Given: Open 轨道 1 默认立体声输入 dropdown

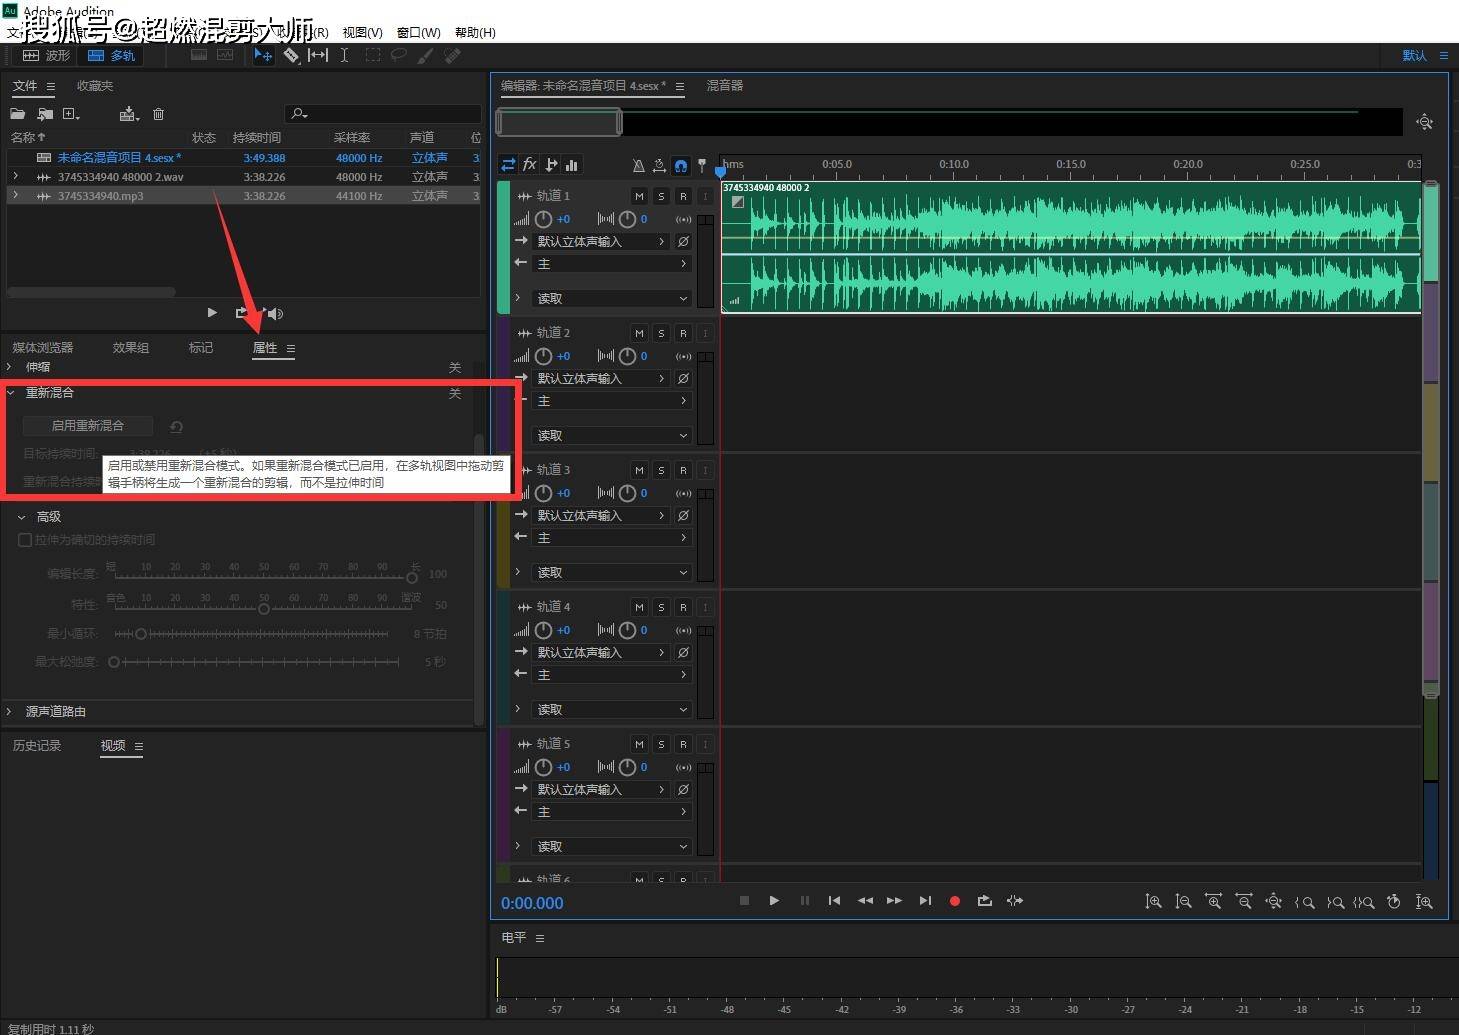Looking at the screenshot, I should click(601, 242).
